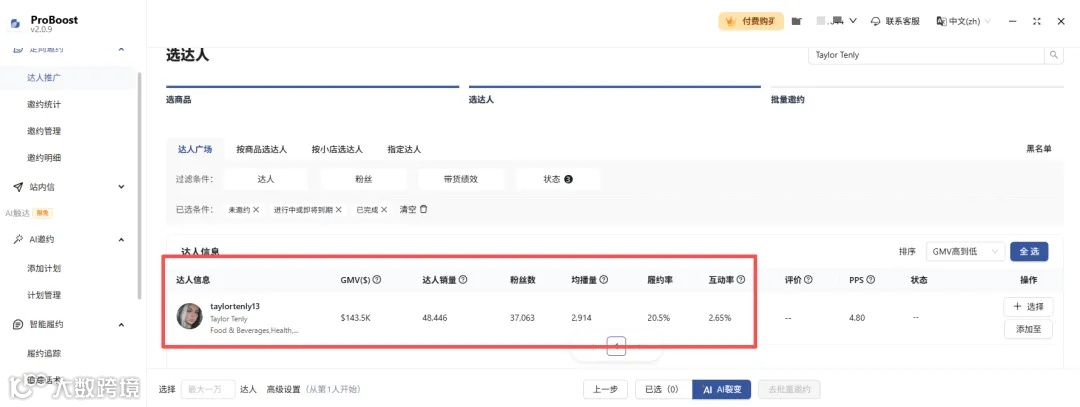Click the 联系客服 link

[x=895, y=21]
